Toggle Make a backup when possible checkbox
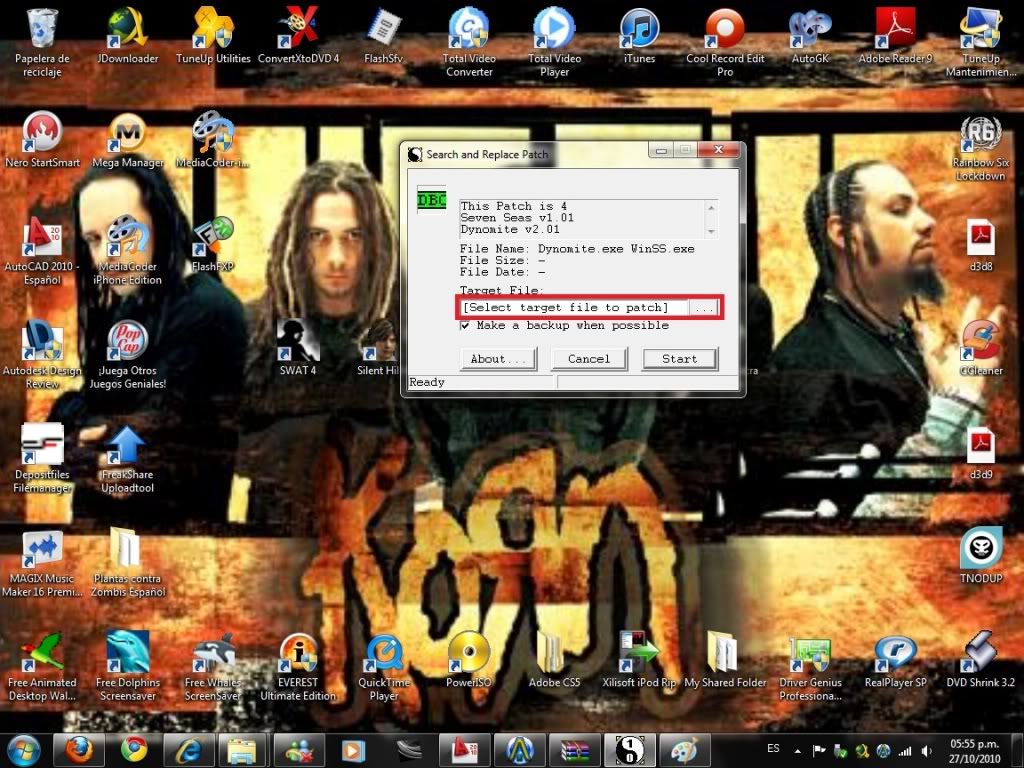 [x=465, y=325]
